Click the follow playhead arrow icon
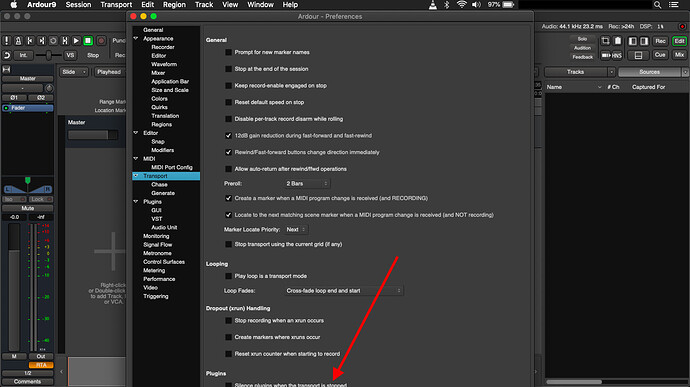 606,55
